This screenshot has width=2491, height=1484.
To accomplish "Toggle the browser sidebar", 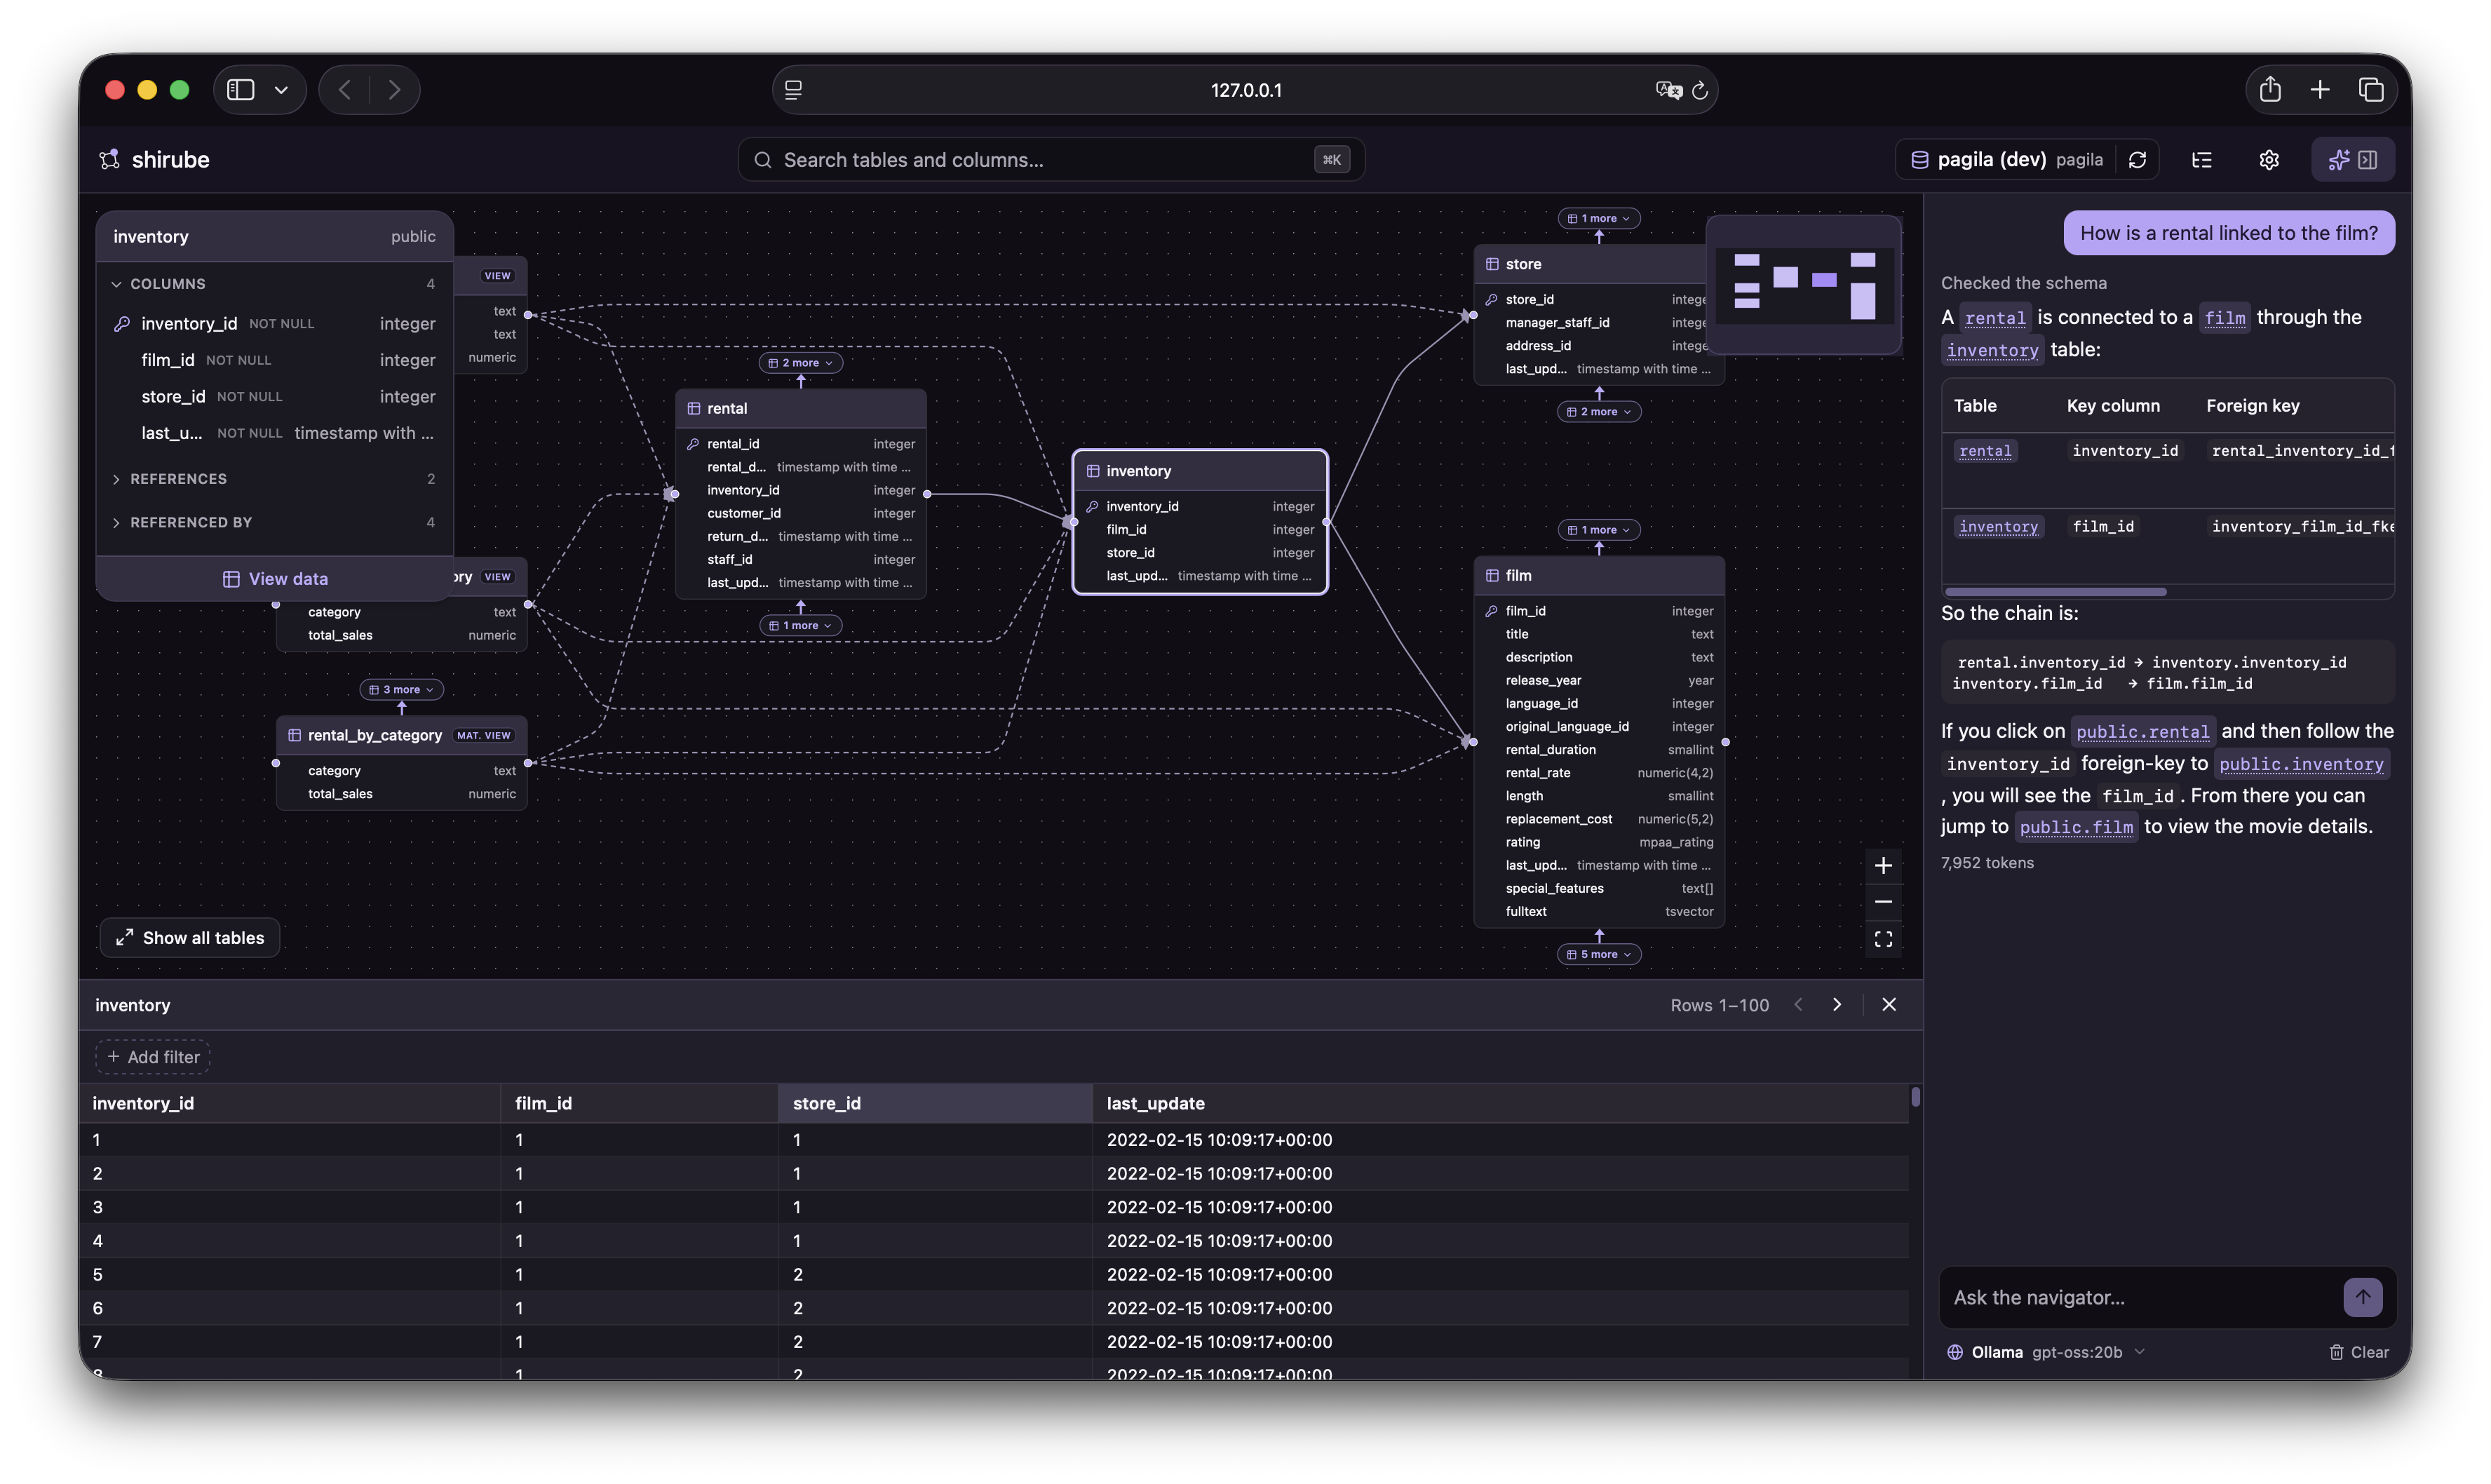I will point(241,90).
